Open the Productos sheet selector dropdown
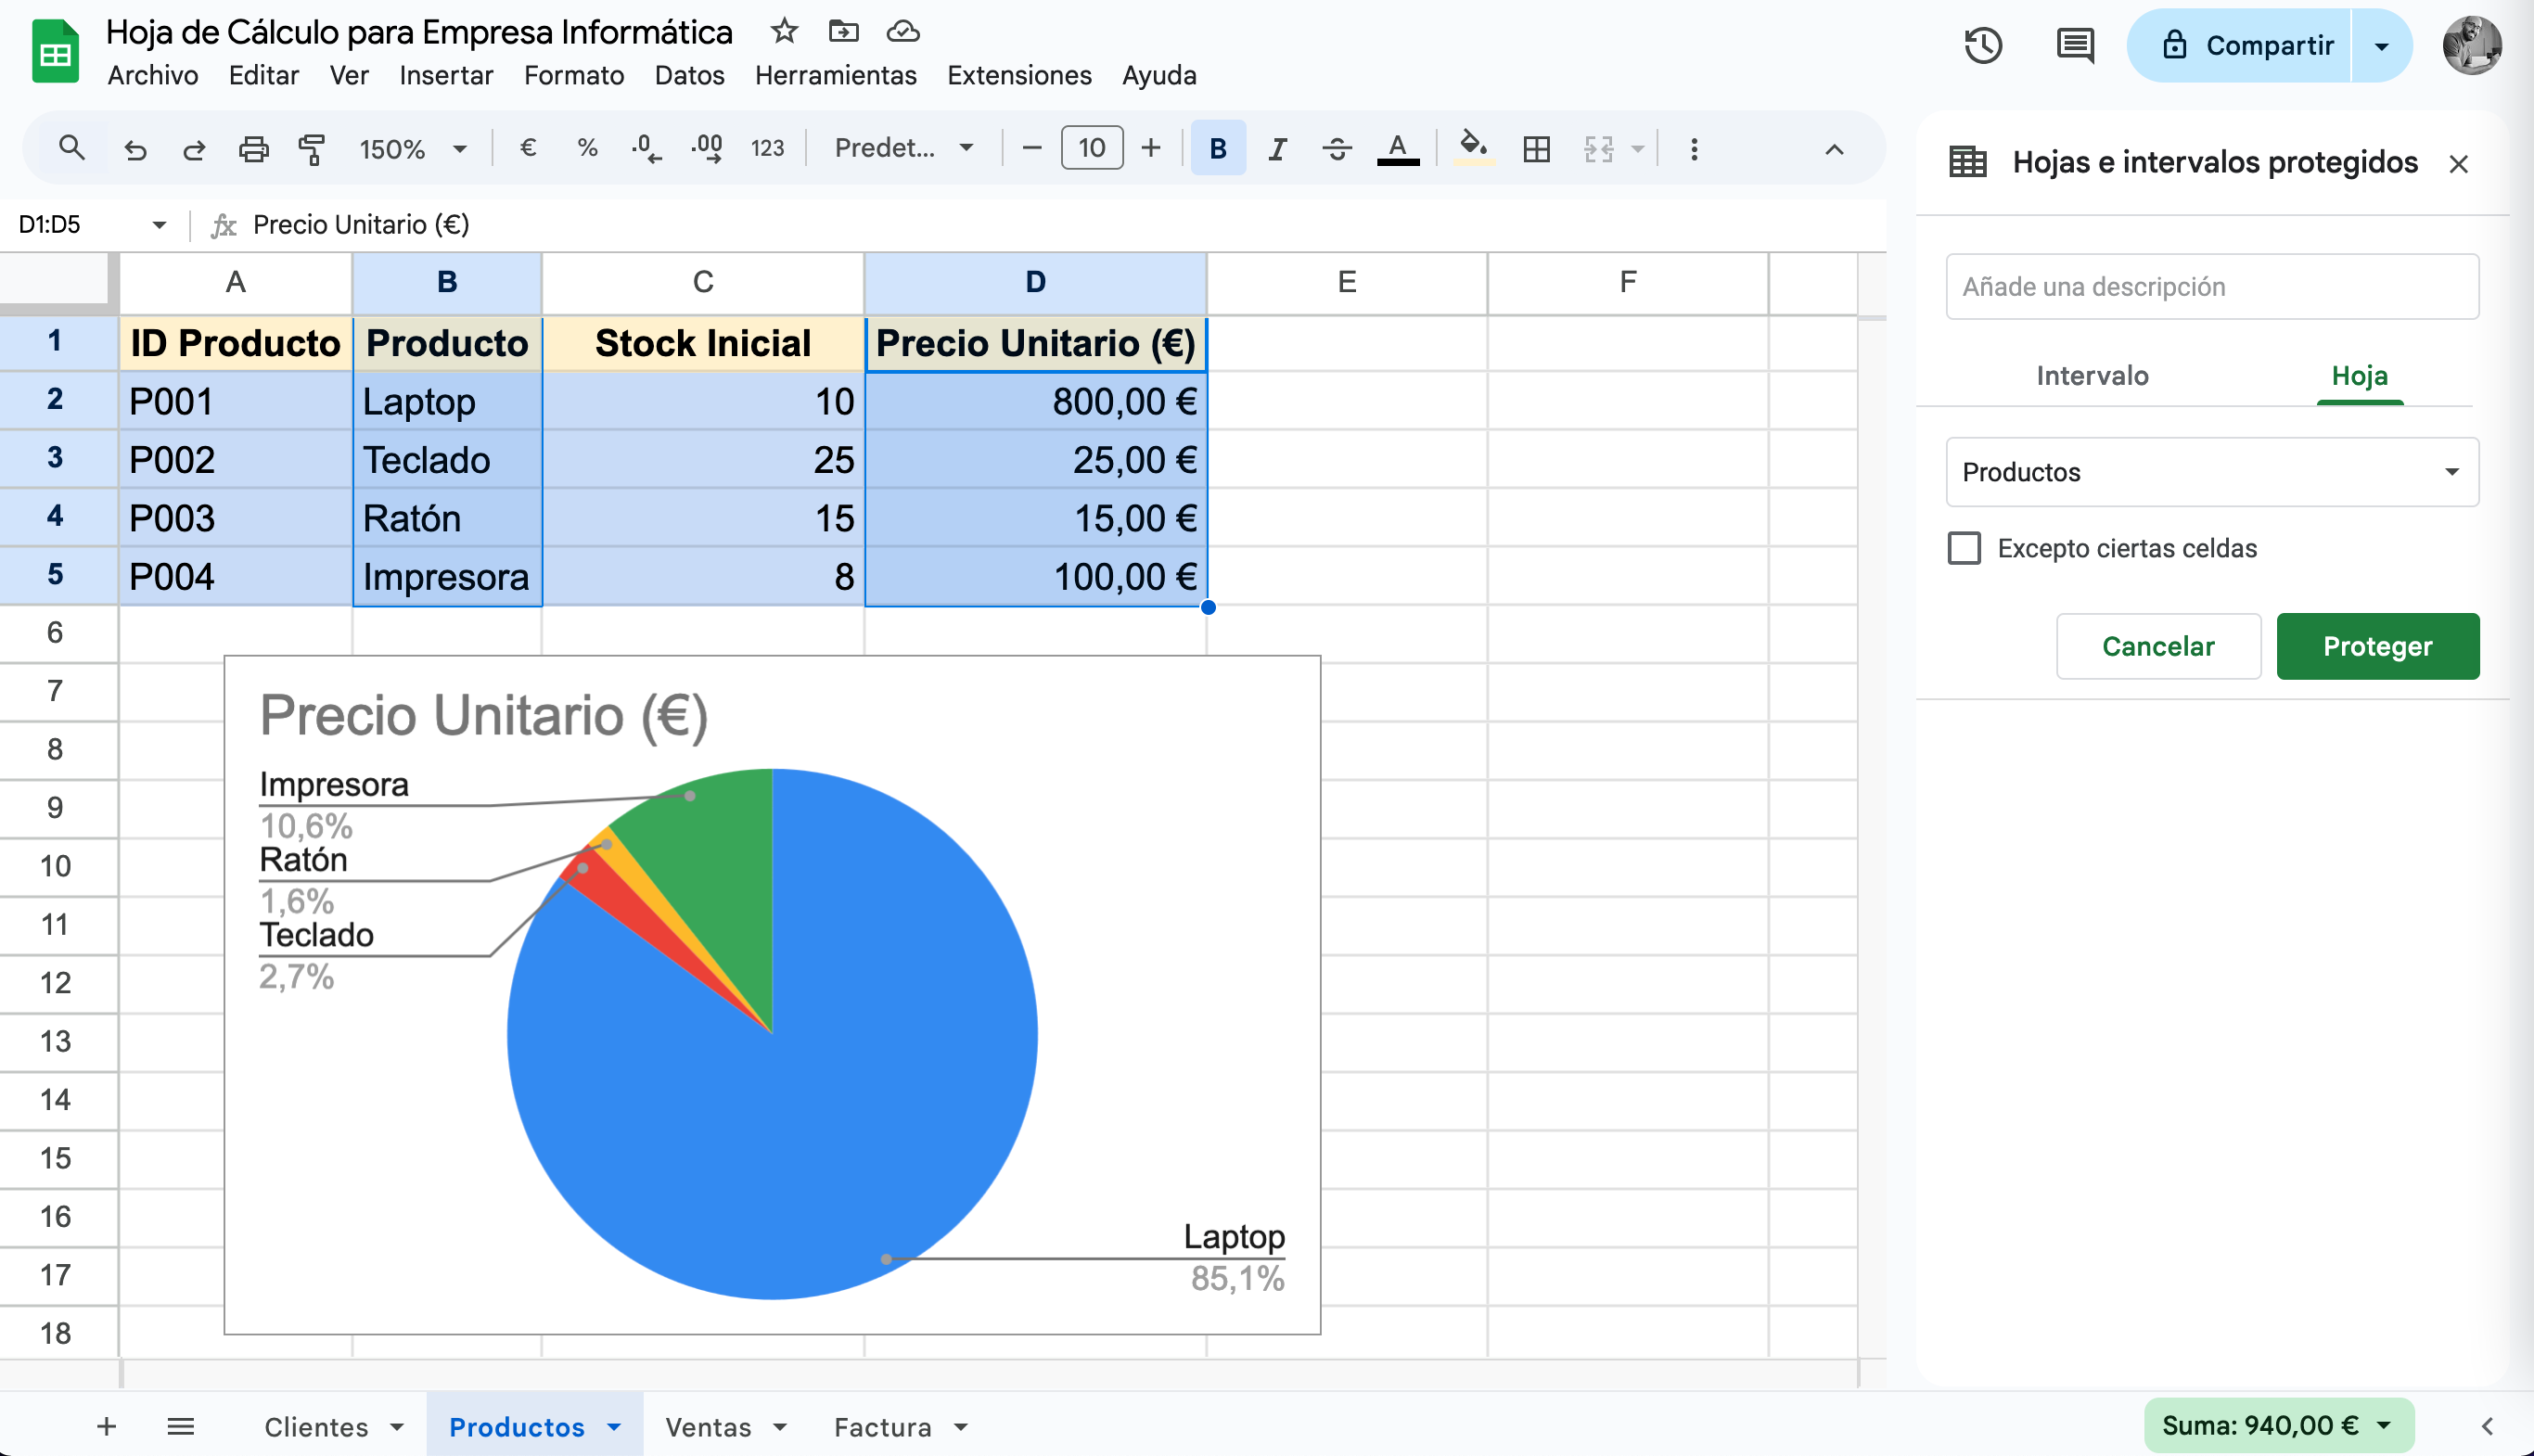The width and height of the screenshot is (2534, 1456). pos(2211,472)
